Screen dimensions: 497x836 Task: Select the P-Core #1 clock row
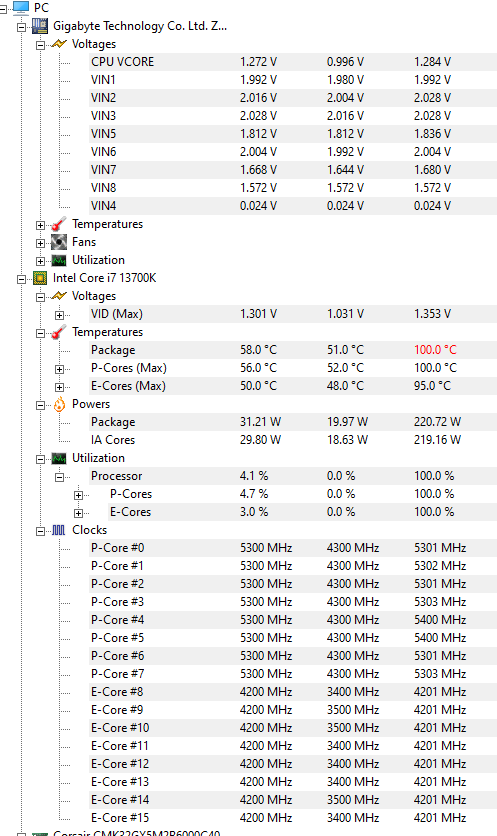[293, 566]
